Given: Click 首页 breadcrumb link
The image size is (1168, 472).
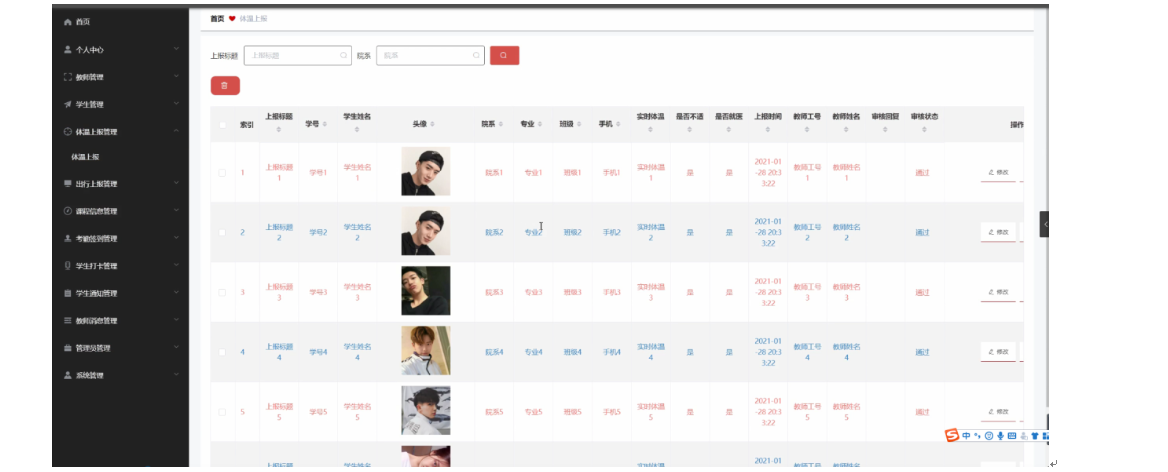Looking at the screenshot, I should point(217,19).
